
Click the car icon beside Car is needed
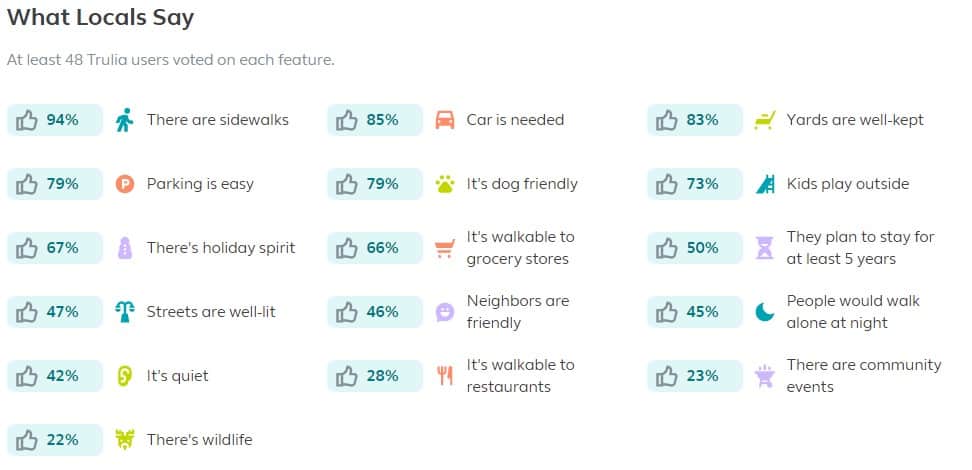coord(444,120)
